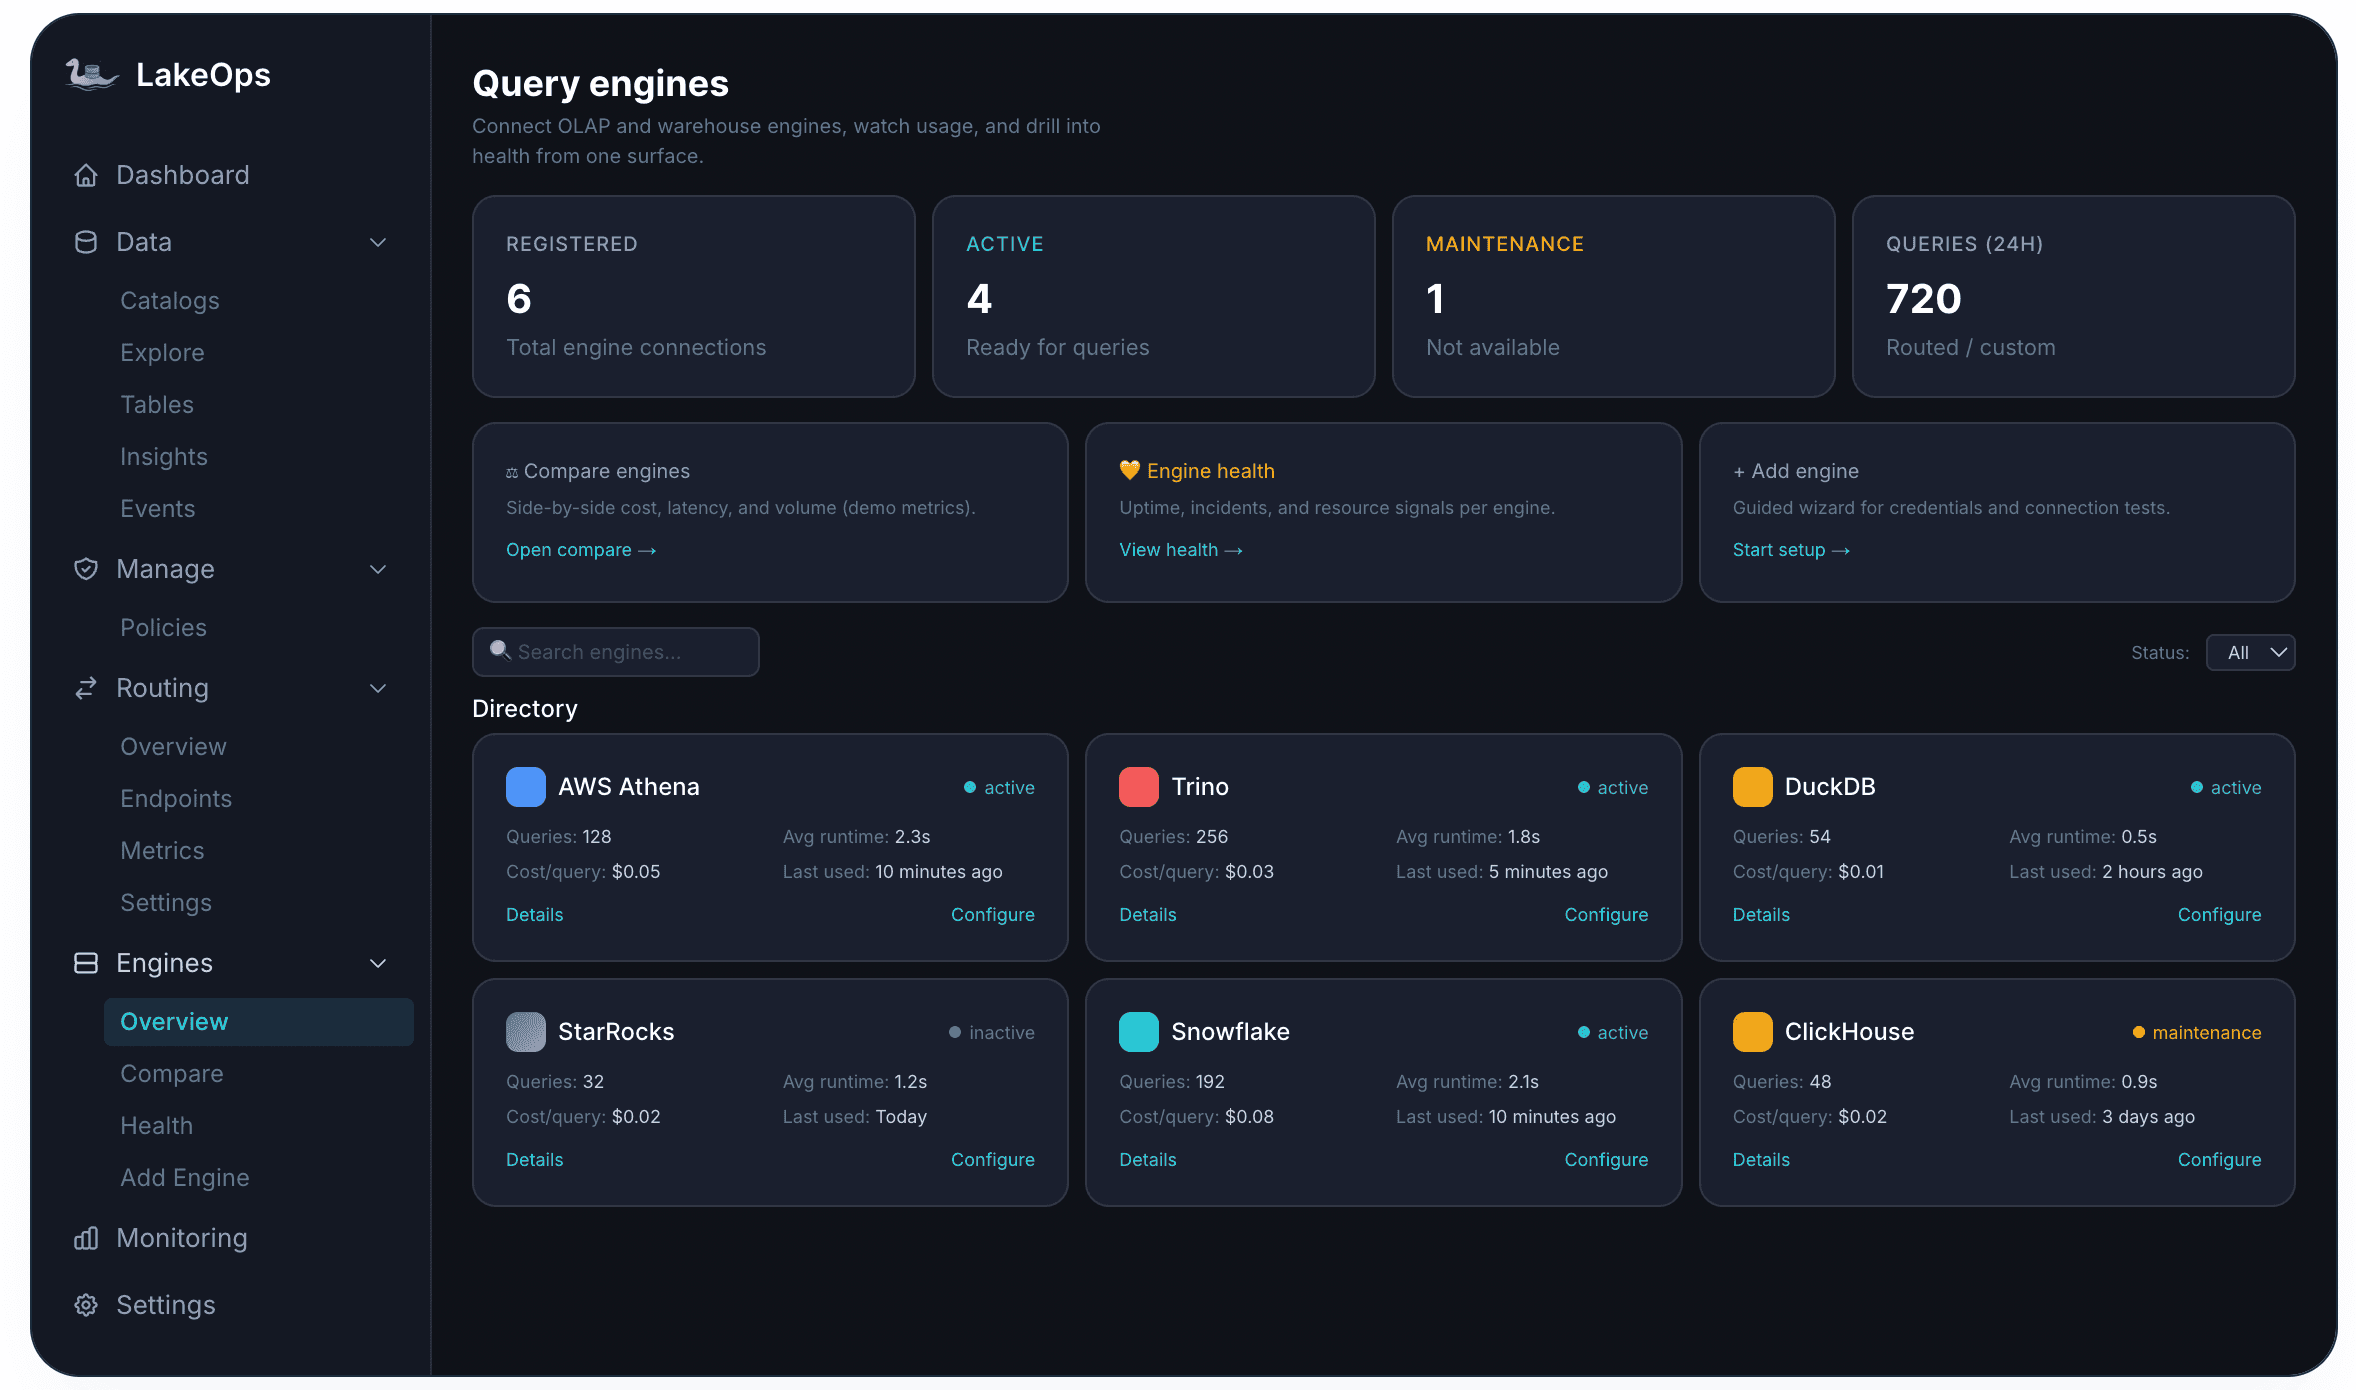Collapse the Routing section chevron

coord(378,688)
